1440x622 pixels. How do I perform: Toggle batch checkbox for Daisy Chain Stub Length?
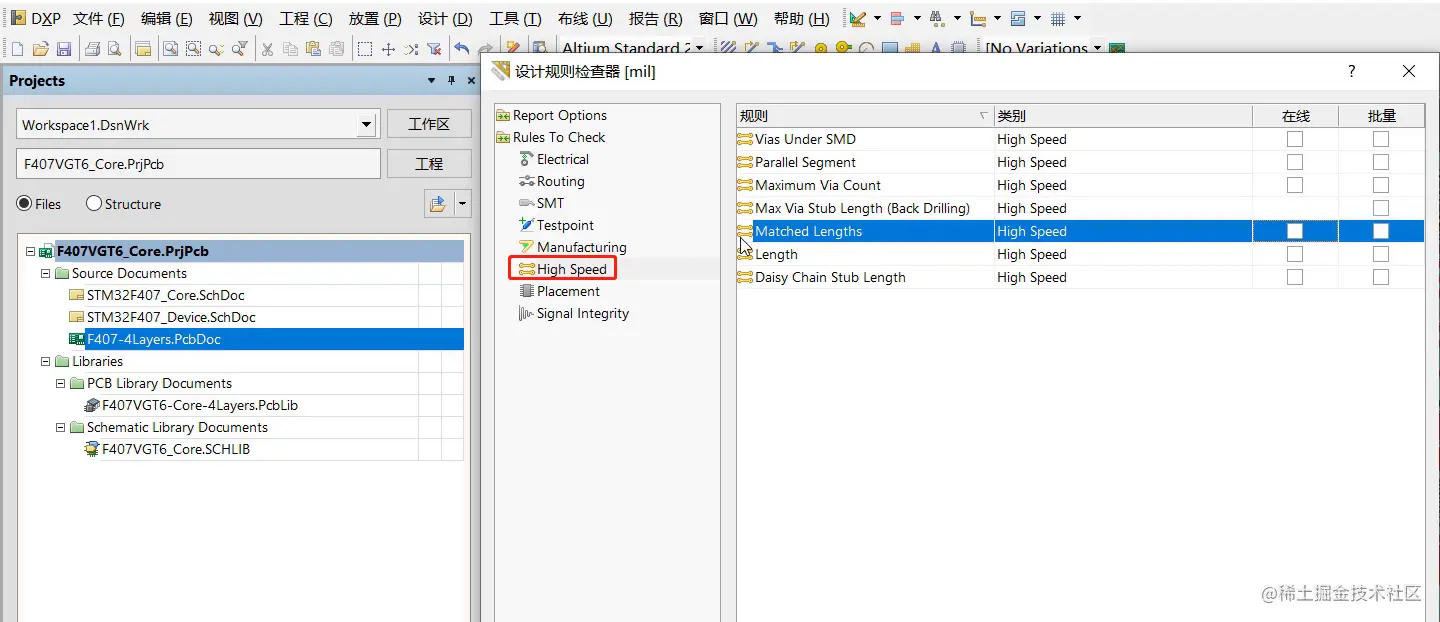tap(1381, 277)
